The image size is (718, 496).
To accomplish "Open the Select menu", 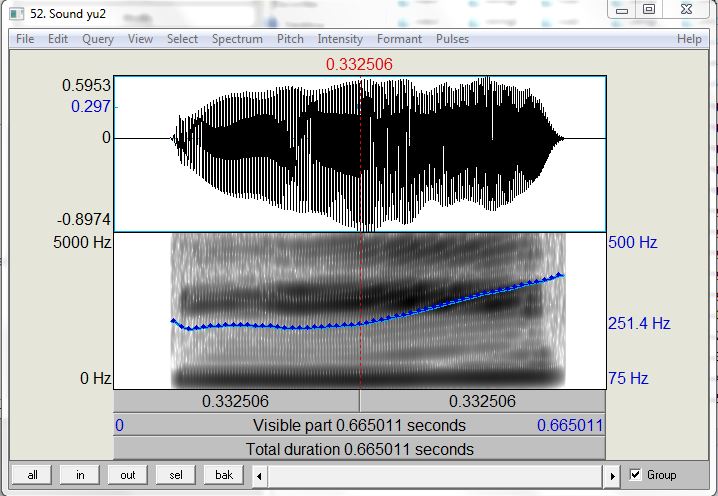I will (182, 39).
